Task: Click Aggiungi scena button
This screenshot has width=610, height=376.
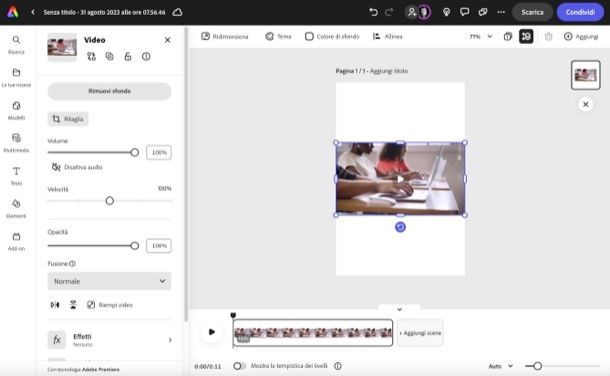Action: point(420,333)
